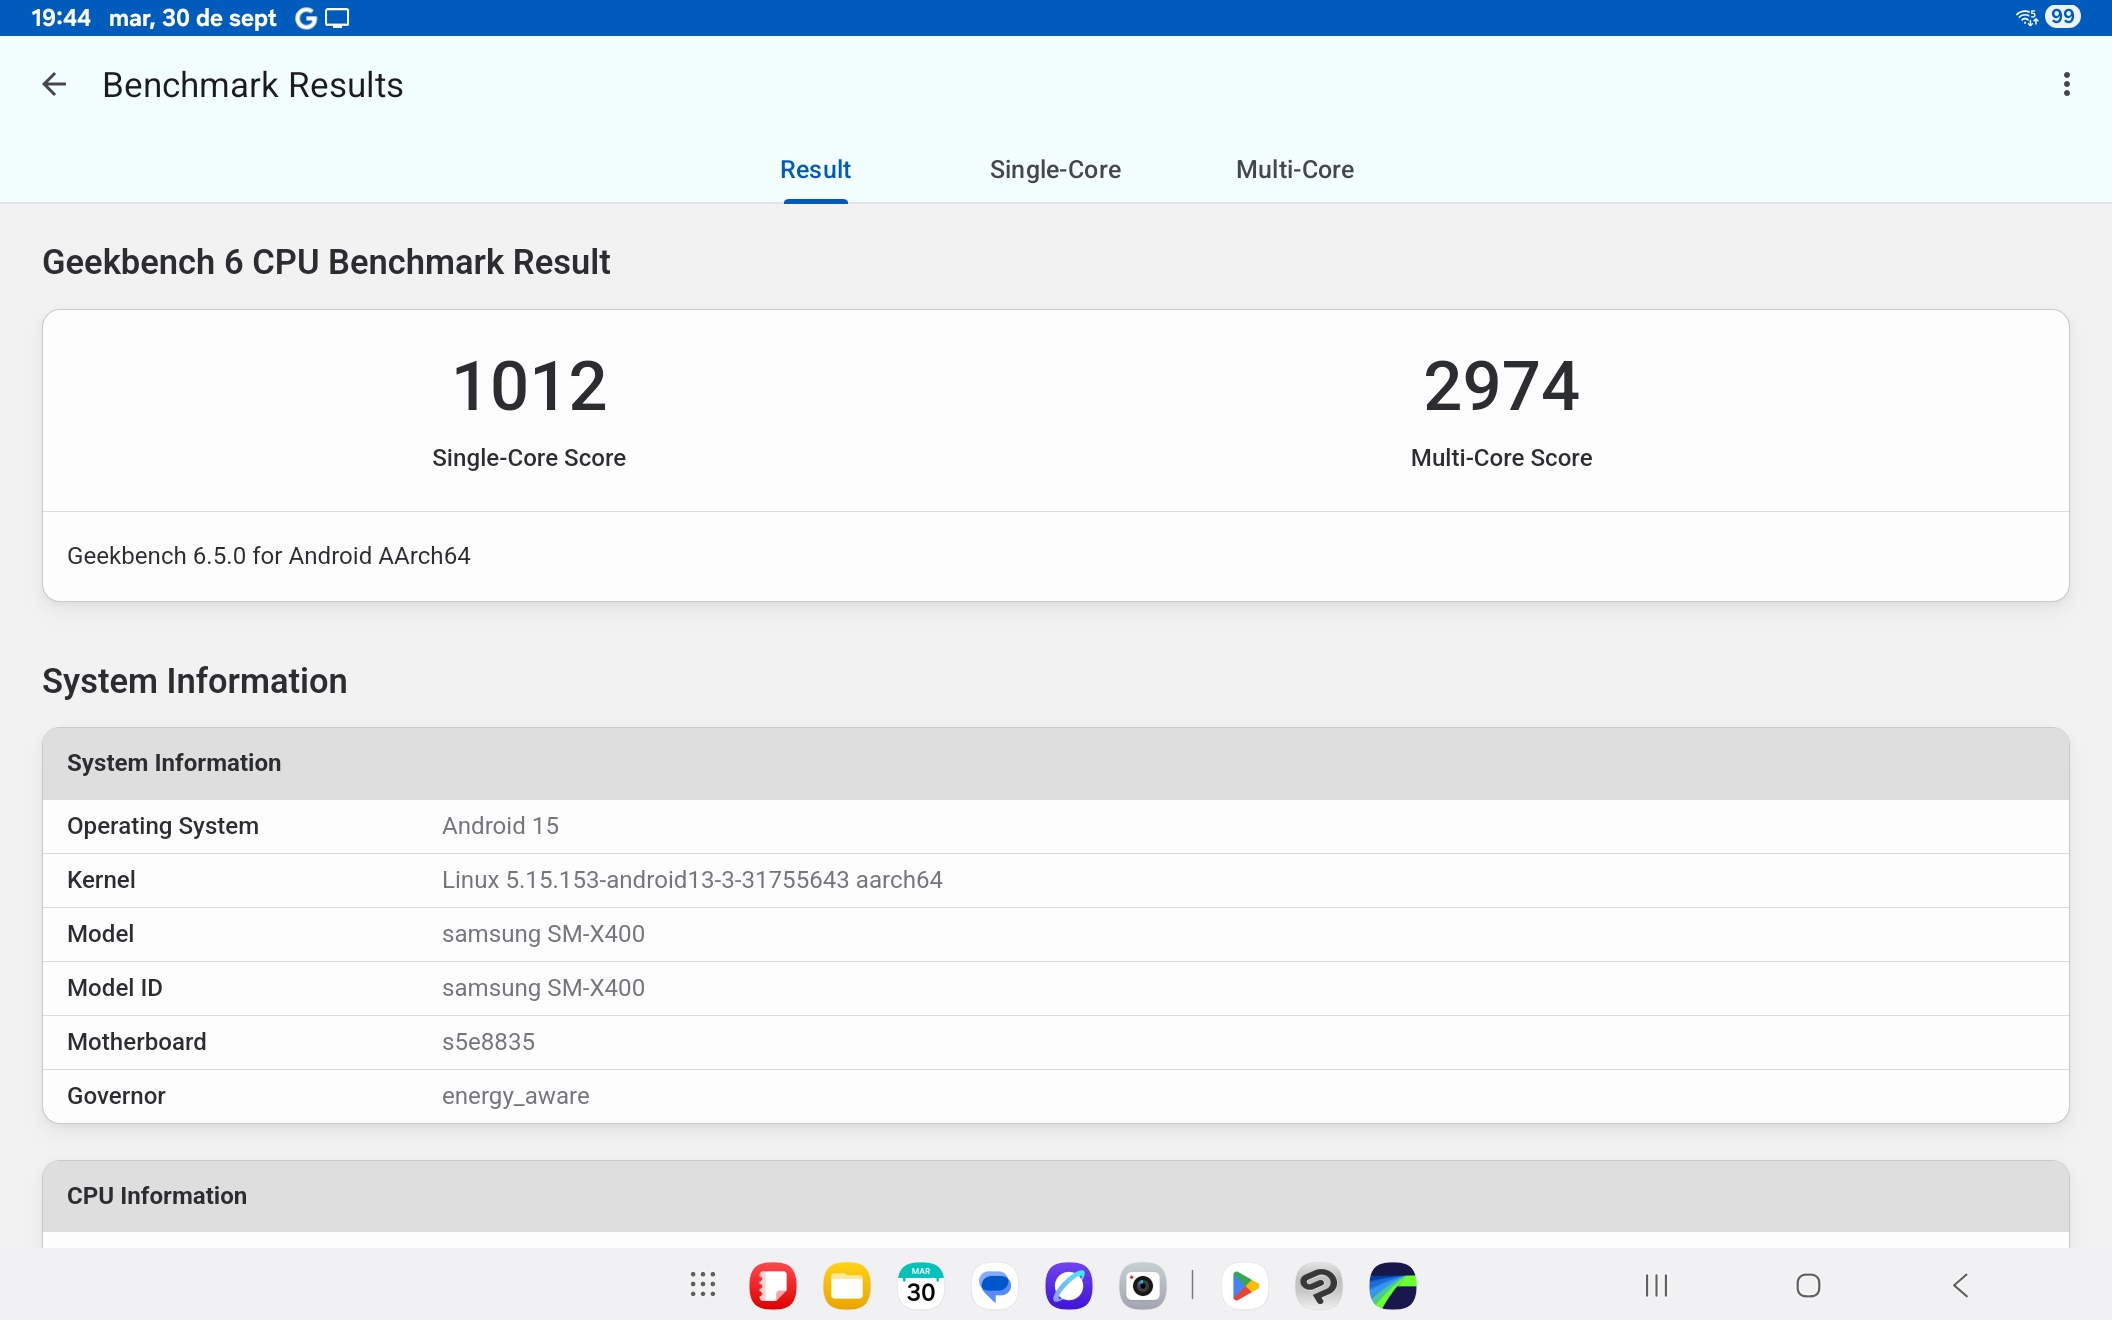
Task: Open Samsung Internet browser
Action: (1069, 1285)
